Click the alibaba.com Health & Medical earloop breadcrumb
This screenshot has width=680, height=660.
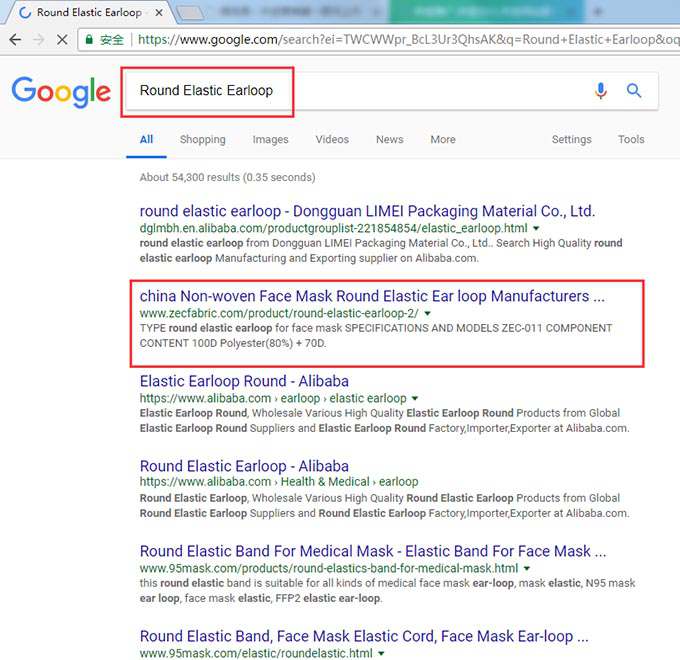tap(279, 482)
